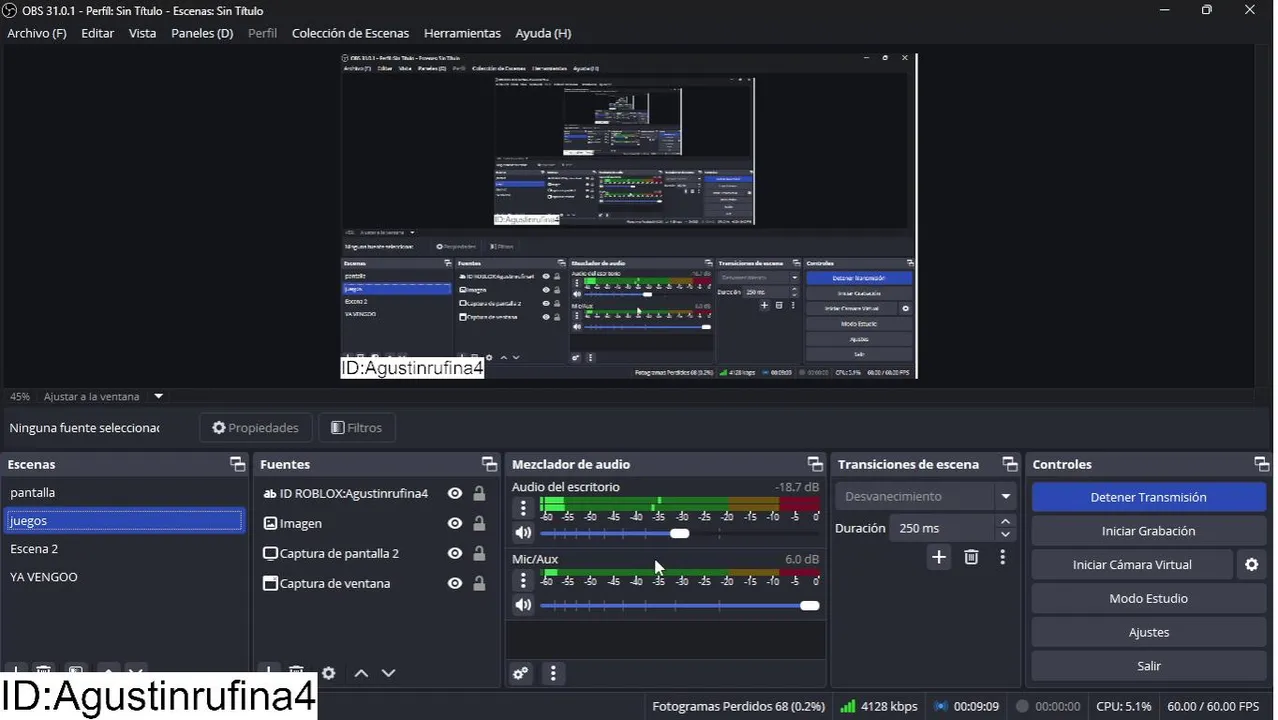Hide the Imagen source
Screen dimensions: 1278x720
(455, 523)
